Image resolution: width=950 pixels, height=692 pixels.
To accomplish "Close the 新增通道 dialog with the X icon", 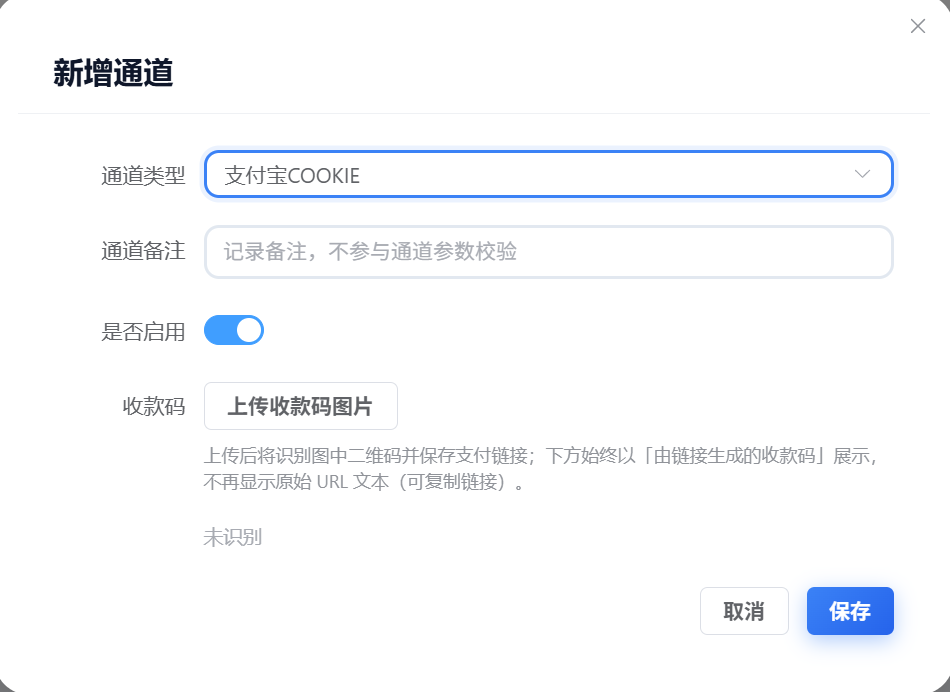I will 918,26.
